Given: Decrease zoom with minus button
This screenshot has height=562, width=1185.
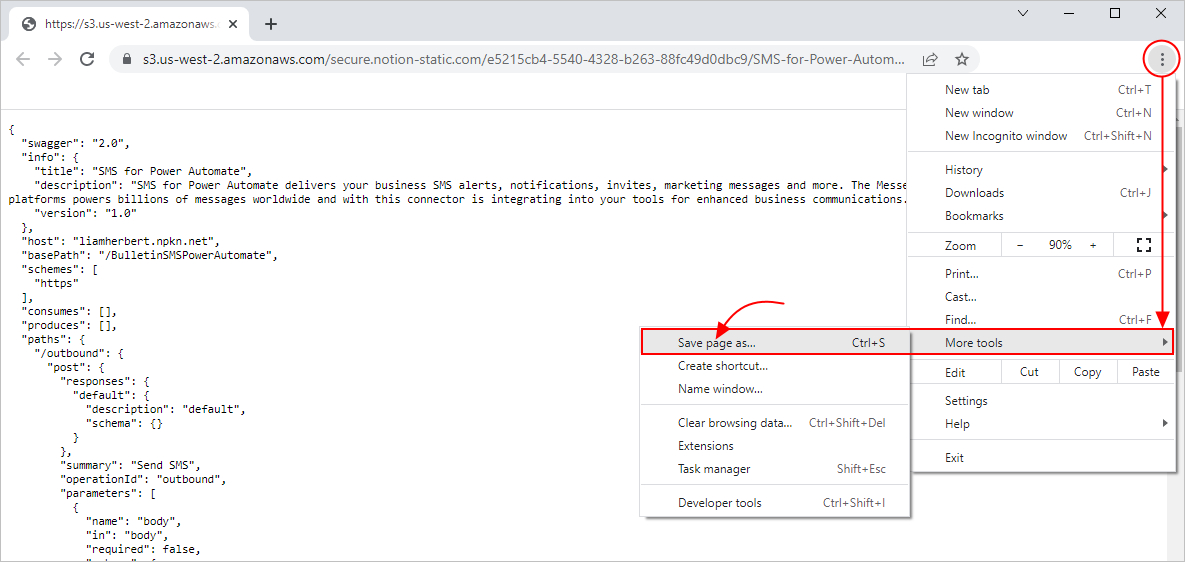Looking at the screenshot, I should point(1020,245).
